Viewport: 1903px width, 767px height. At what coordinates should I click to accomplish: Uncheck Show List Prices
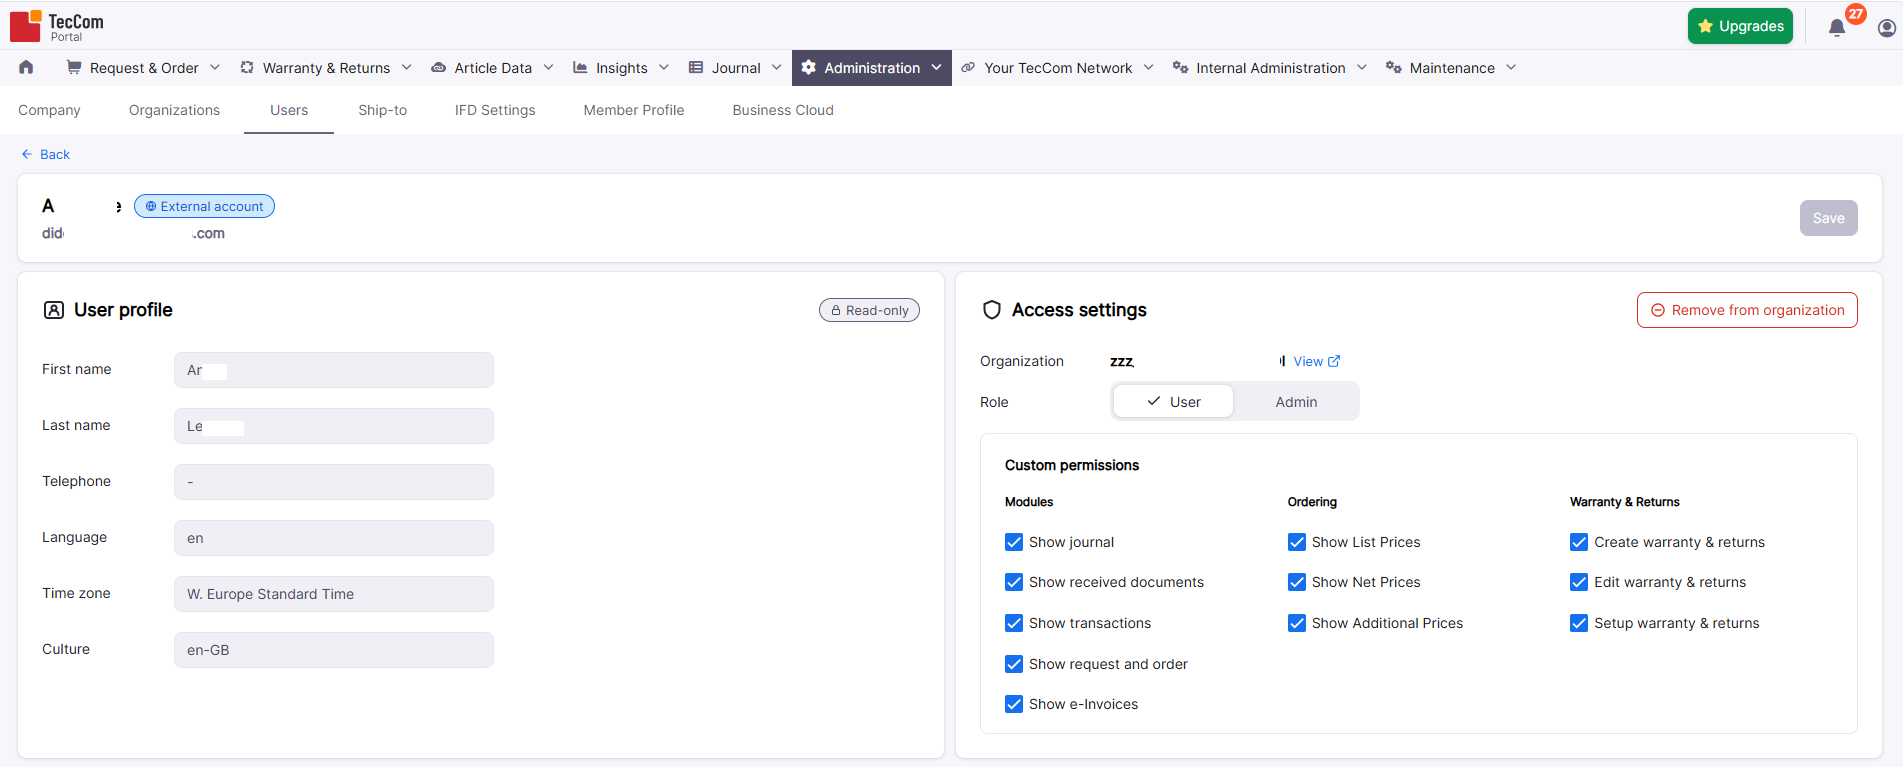[x=1297, y=542]
